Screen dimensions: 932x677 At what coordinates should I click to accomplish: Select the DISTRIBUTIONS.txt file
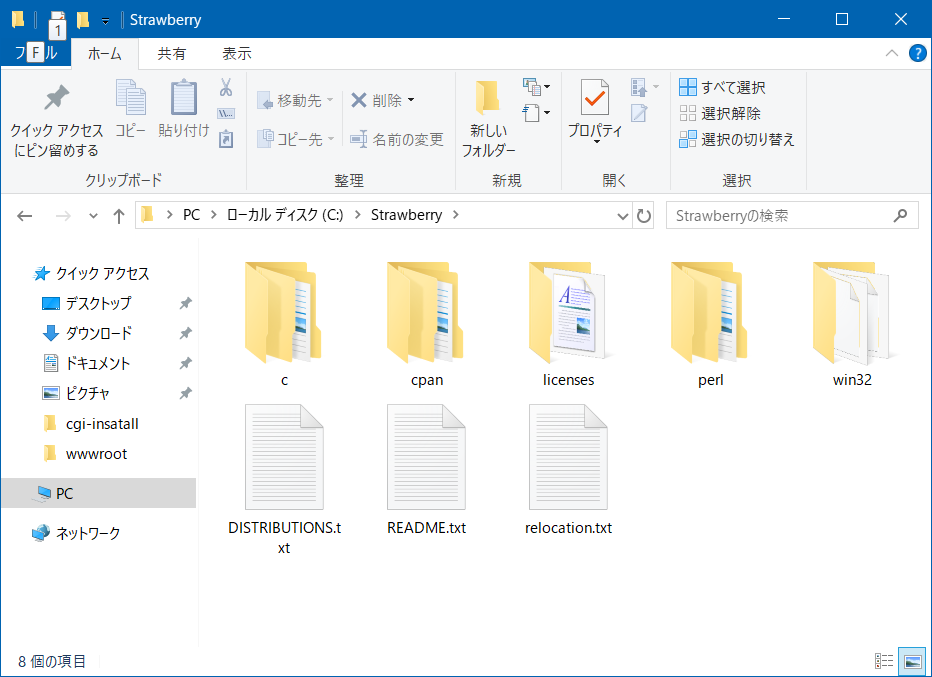pyautogui.click(x=284, y=480)
